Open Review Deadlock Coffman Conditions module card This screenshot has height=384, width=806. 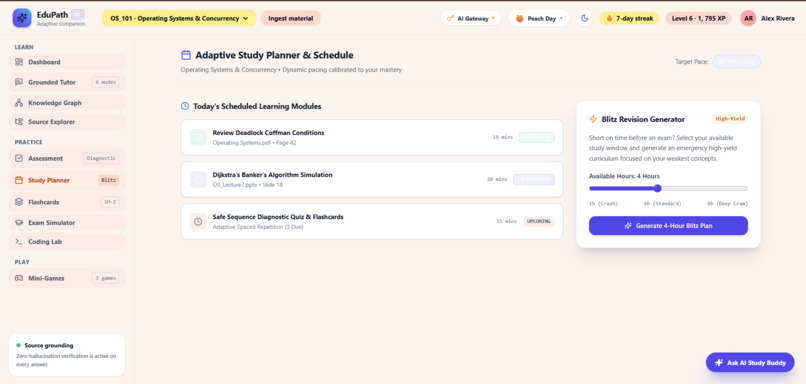click(x=372, y=137)
